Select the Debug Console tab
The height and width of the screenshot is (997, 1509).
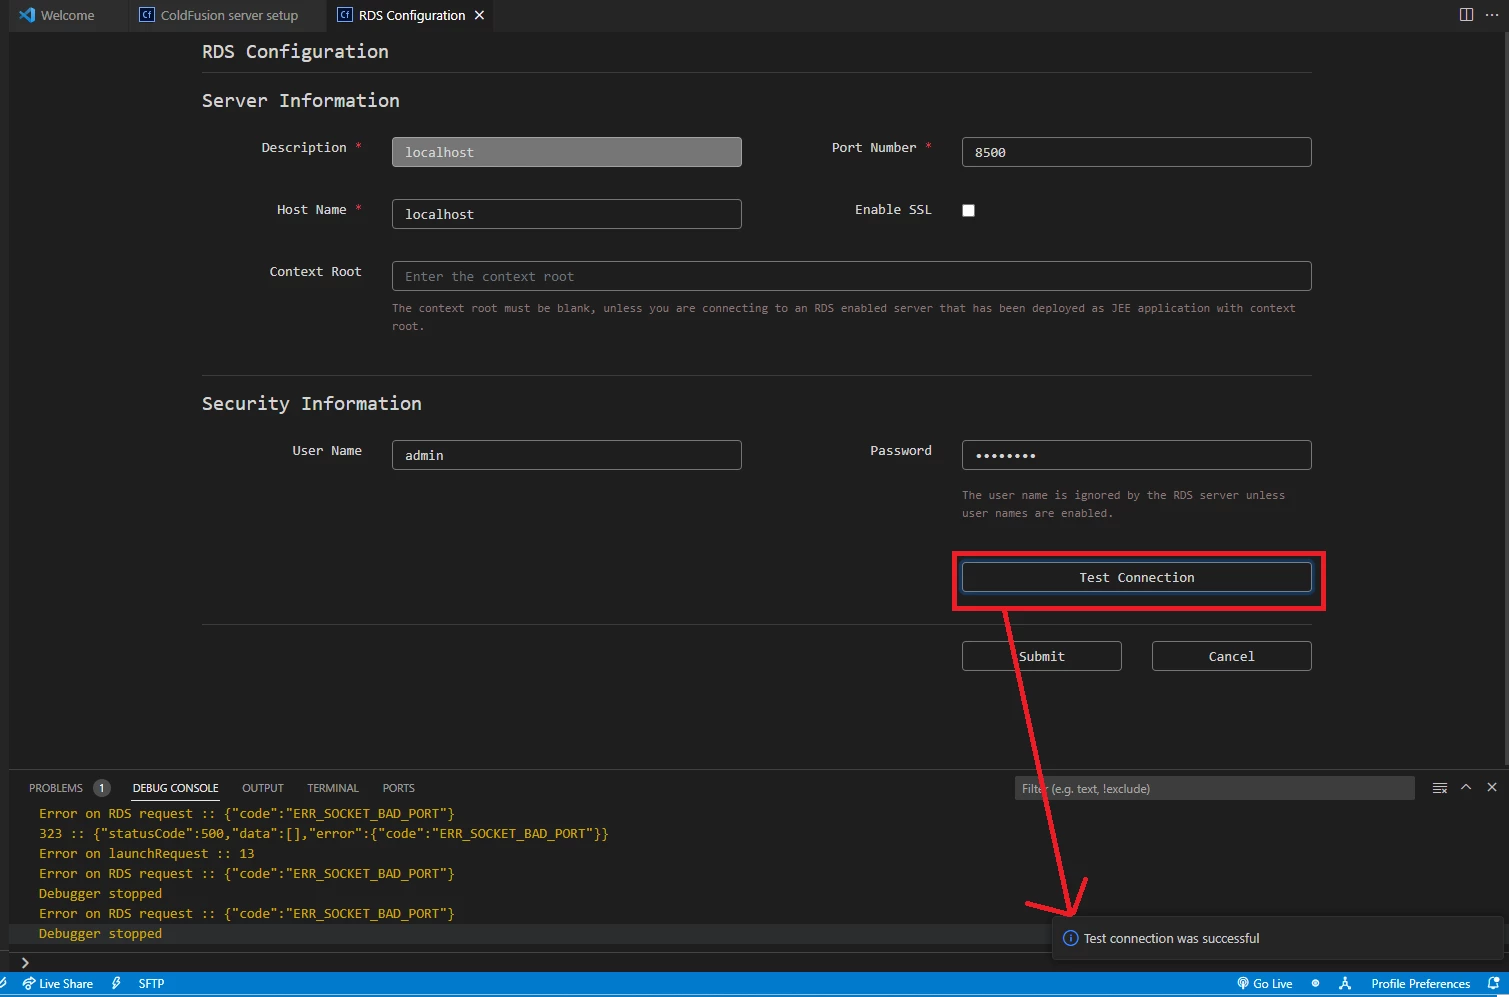tap(175, 788)
